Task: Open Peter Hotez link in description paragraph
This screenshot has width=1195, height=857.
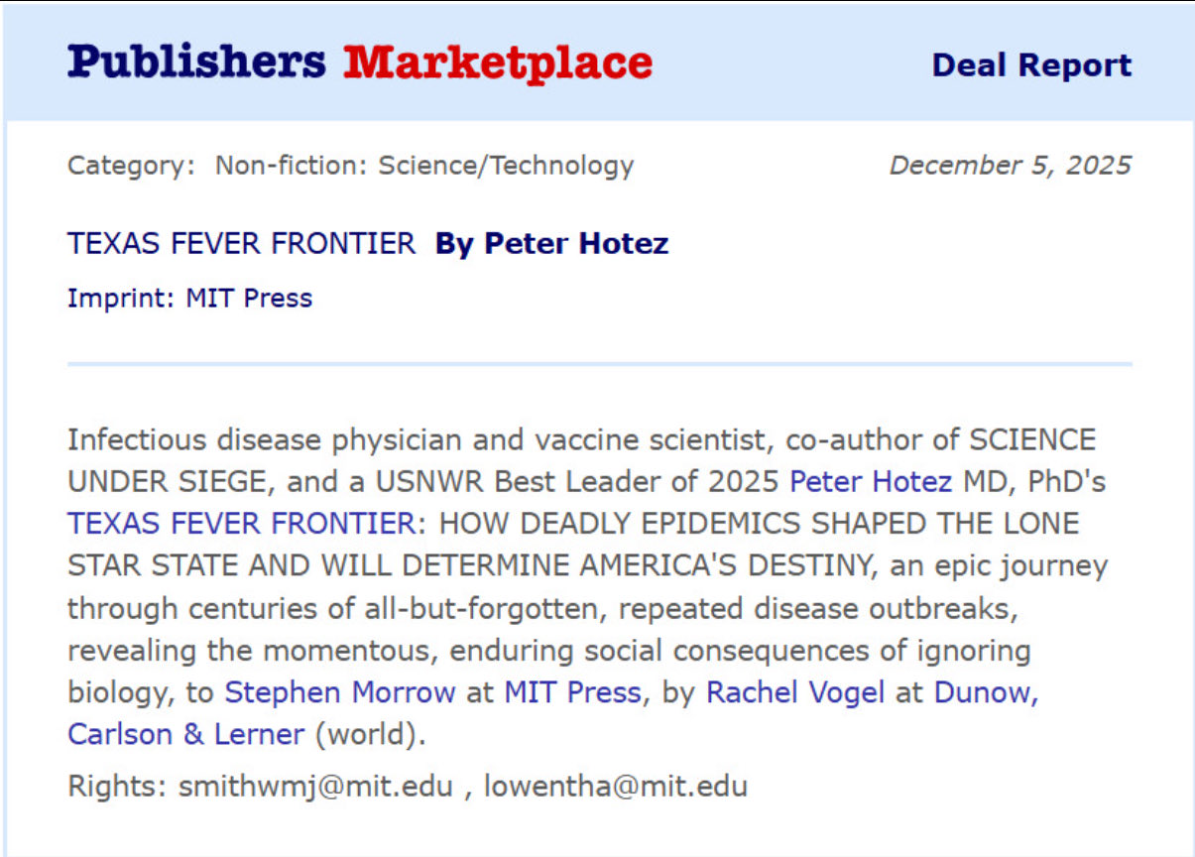Action: [x=870, y=481]
